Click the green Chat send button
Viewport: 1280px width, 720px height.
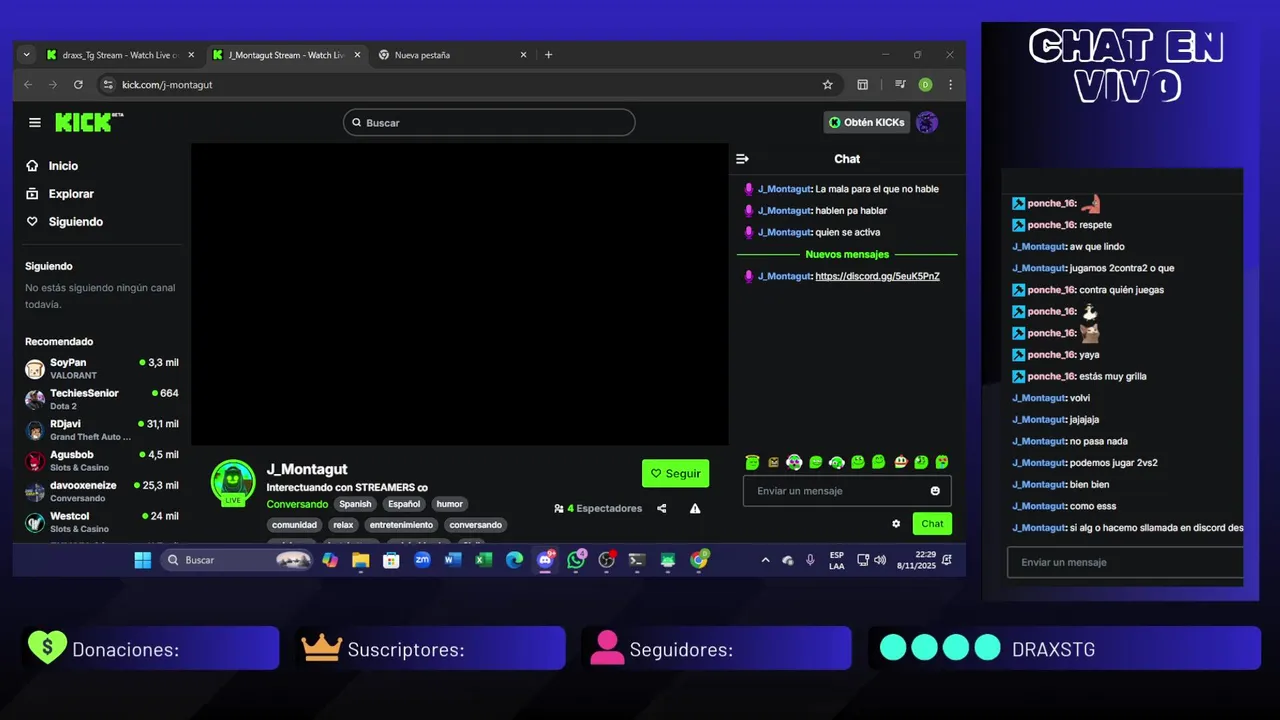click(x=932, y=523)
